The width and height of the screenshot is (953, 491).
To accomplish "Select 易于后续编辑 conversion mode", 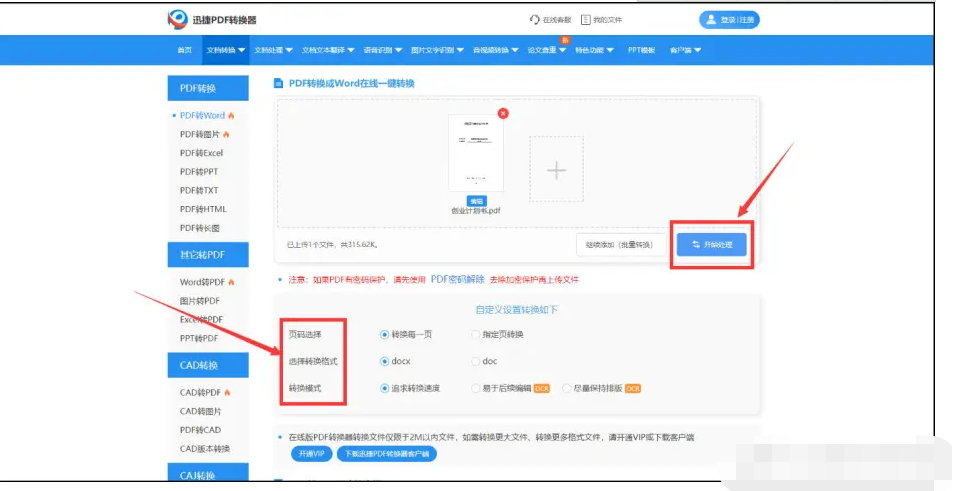I will point(476,388).
